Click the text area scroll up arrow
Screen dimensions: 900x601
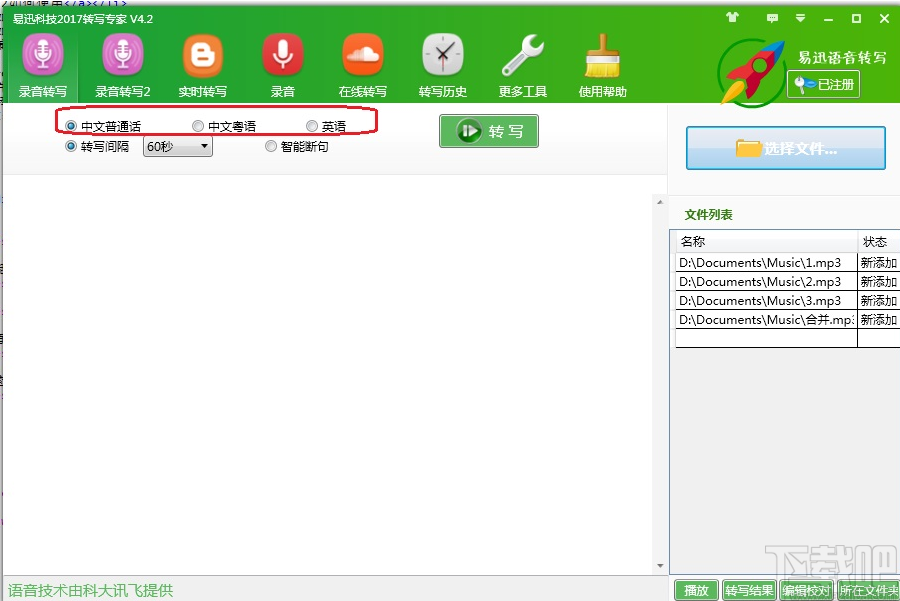(660, 202)
